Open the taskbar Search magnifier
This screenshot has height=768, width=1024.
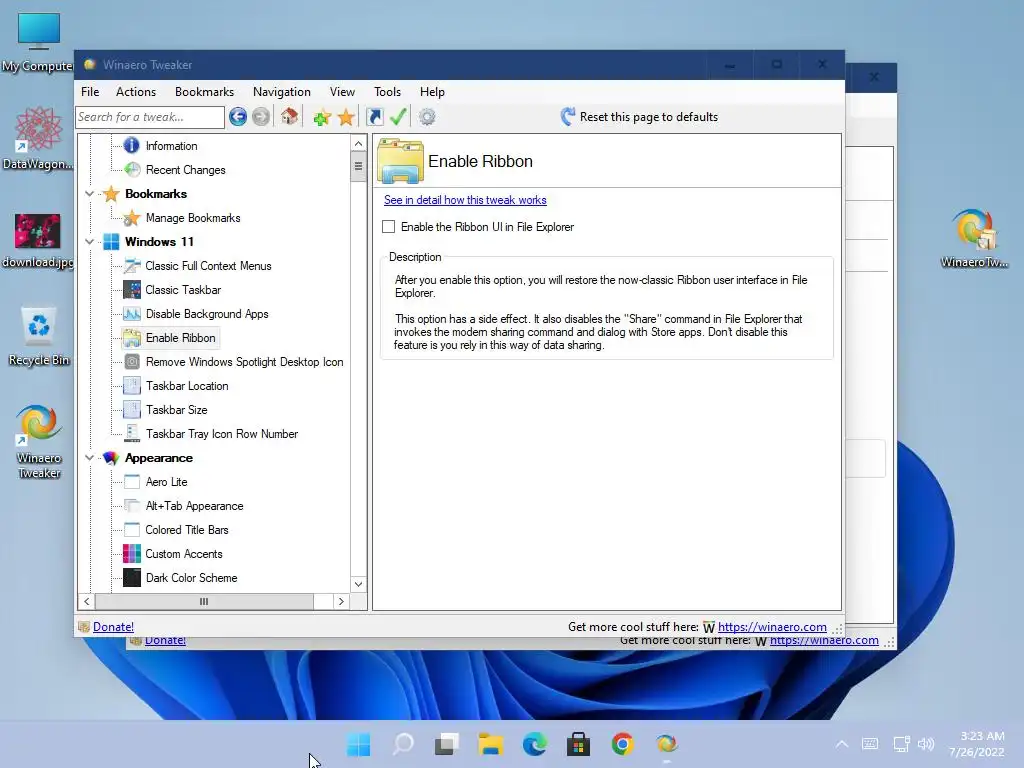point(403,744)
